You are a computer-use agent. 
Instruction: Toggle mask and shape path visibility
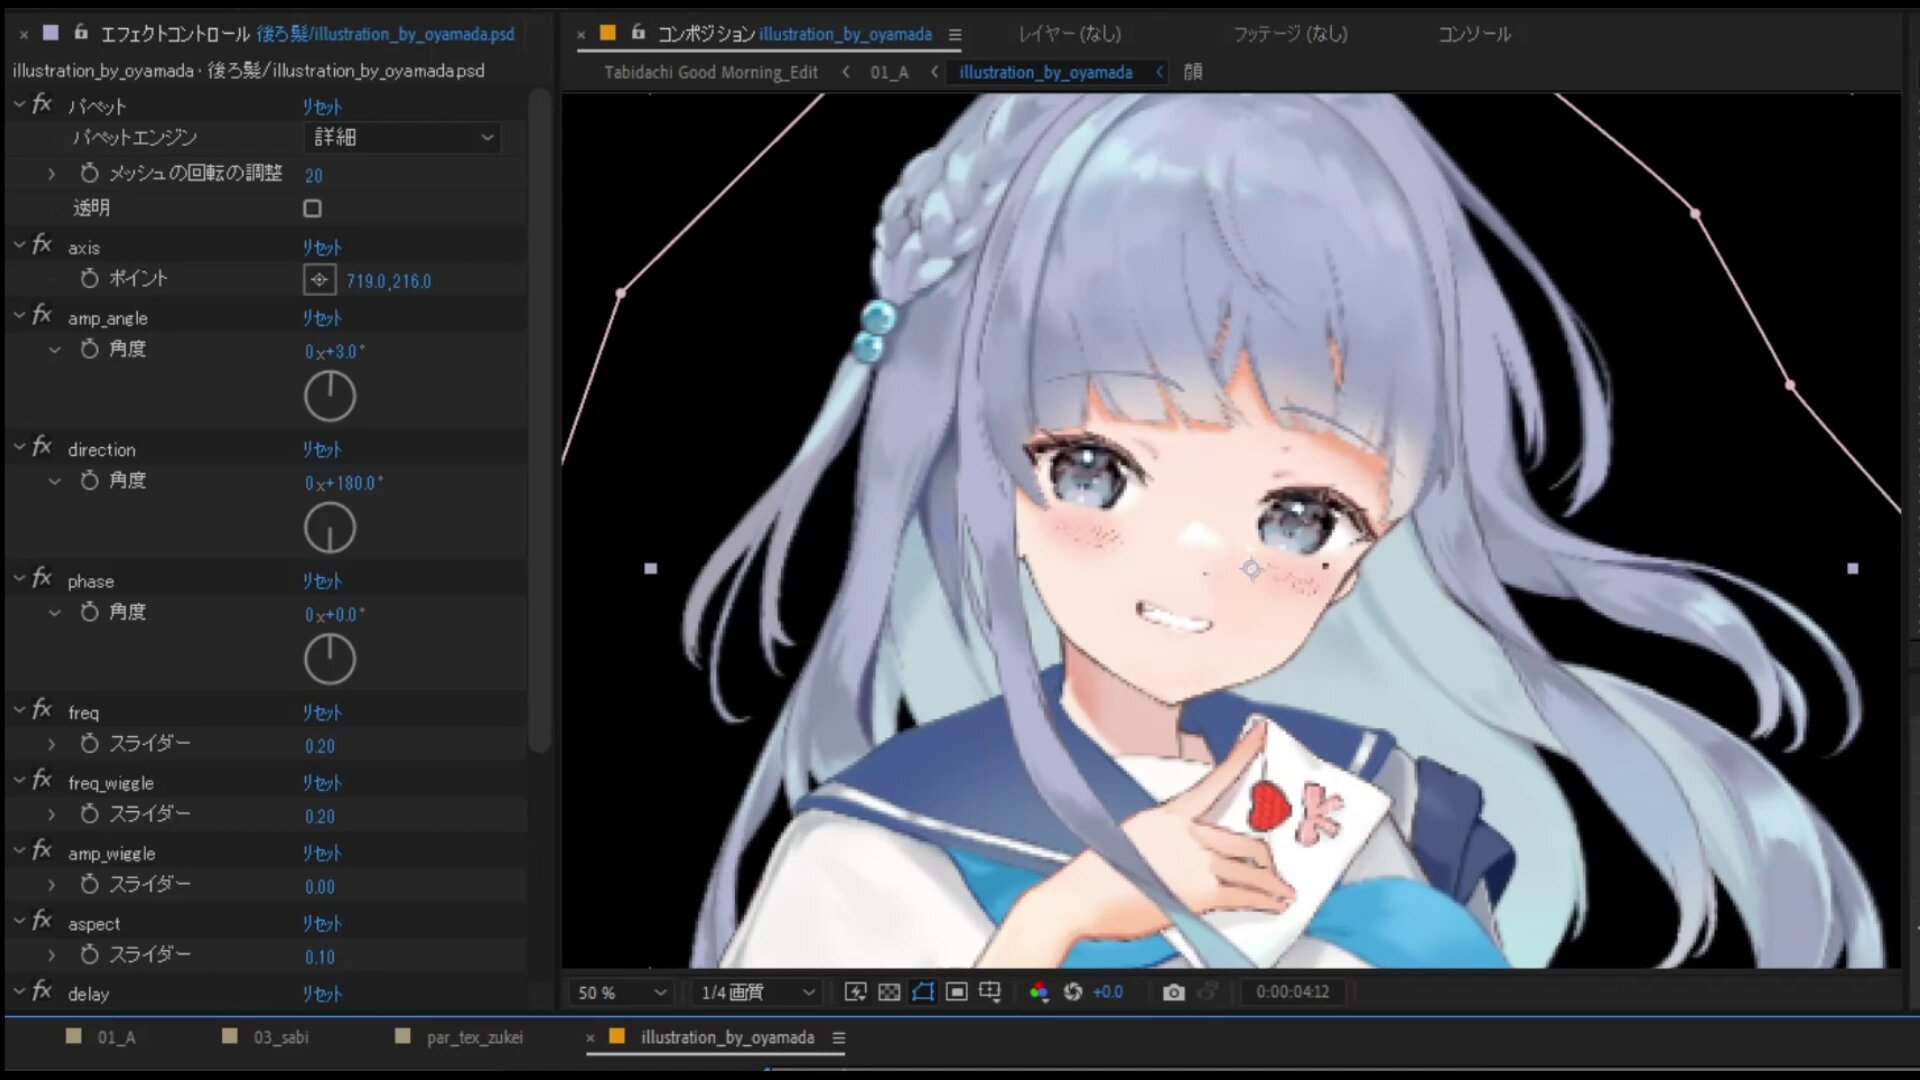coord(923,992)
